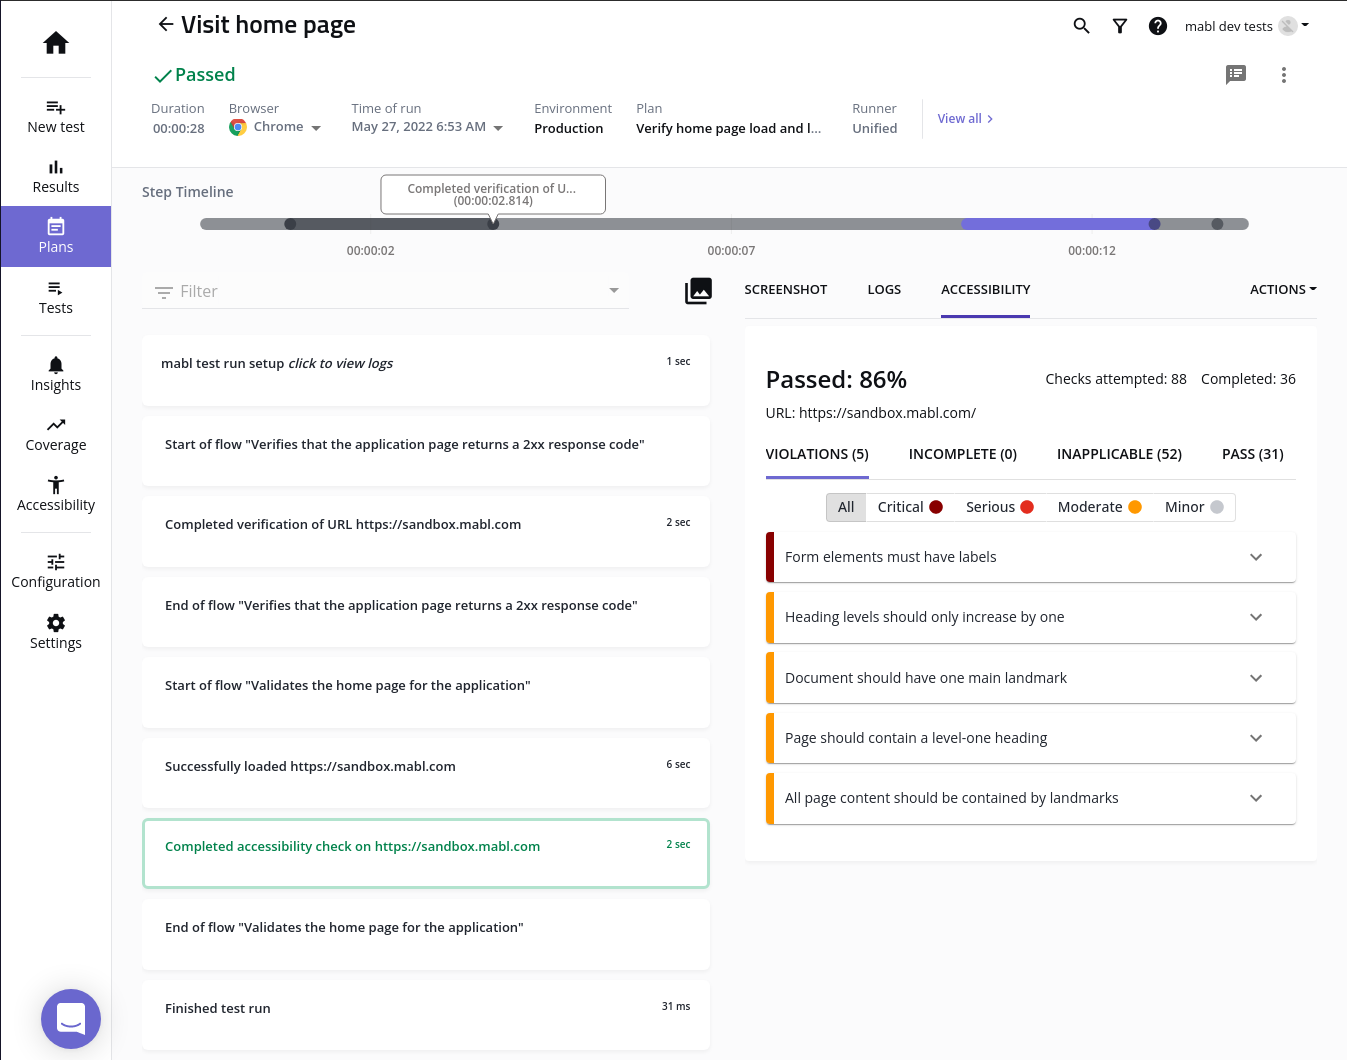This screenshot has height=1060, width=1347.
Task: Open Tests in the sidebar
Action: click(x=56, y=298)
